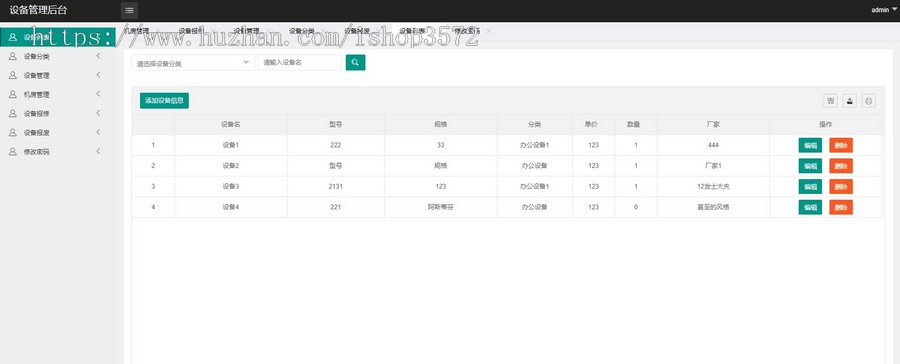
Task: Click model cell 2131 of 设备3
Action: (x=336, y=187)
